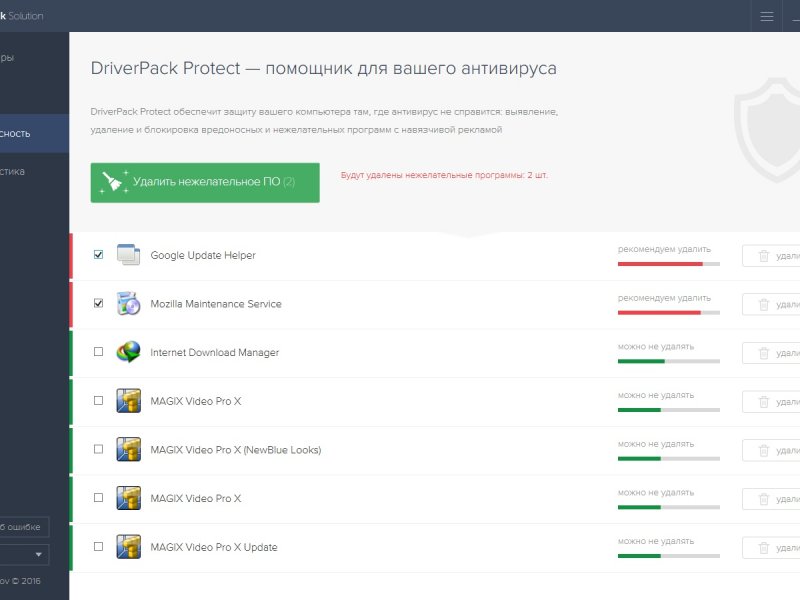Click the MAGIX Video Pro X Update icon
The height and width of the screenshot is (600, 800).
point(129,546)
